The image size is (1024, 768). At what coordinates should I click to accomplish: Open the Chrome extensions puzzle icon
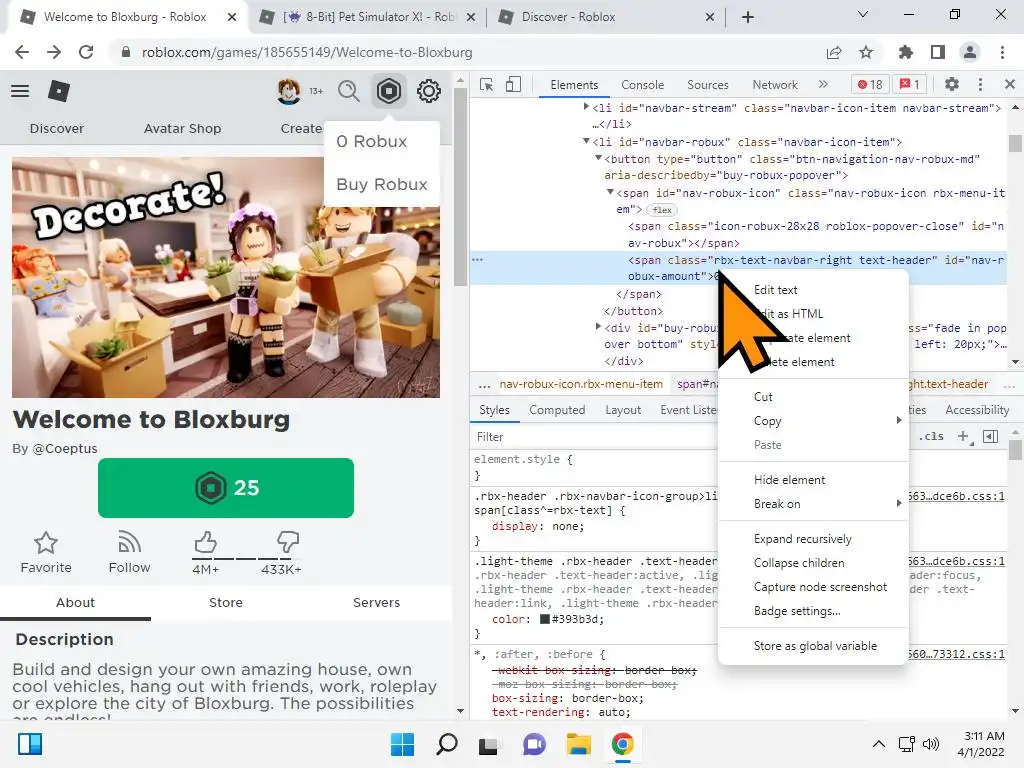point(906,52)
